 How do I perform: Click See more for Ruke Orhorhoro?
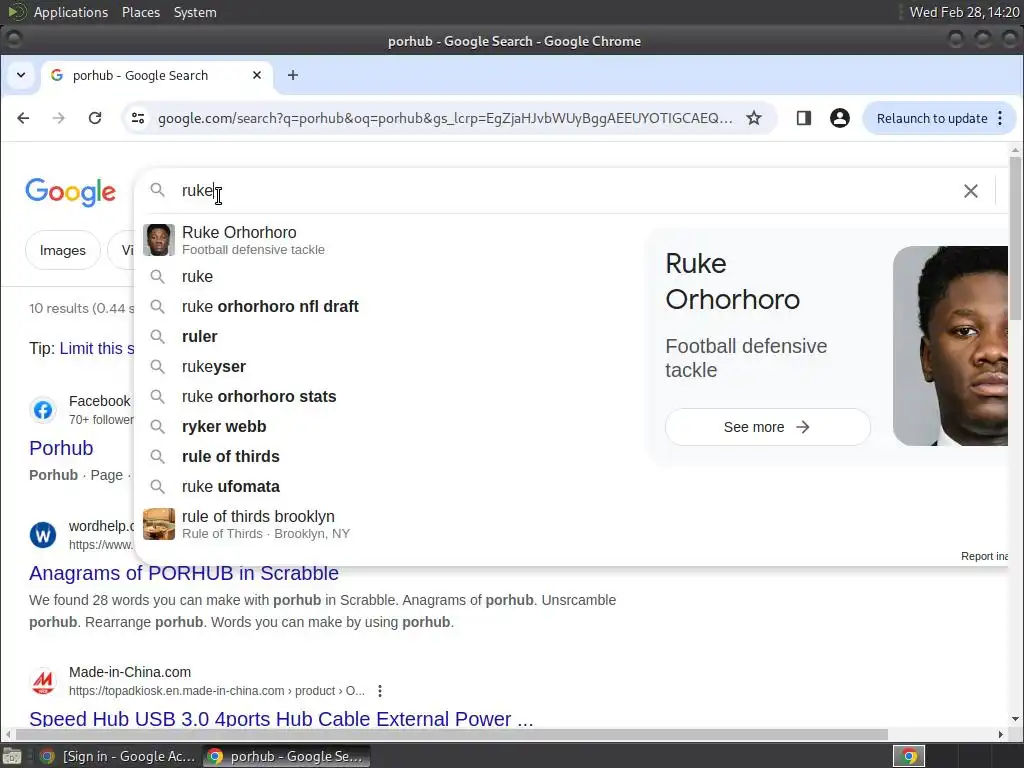point(767,427)
